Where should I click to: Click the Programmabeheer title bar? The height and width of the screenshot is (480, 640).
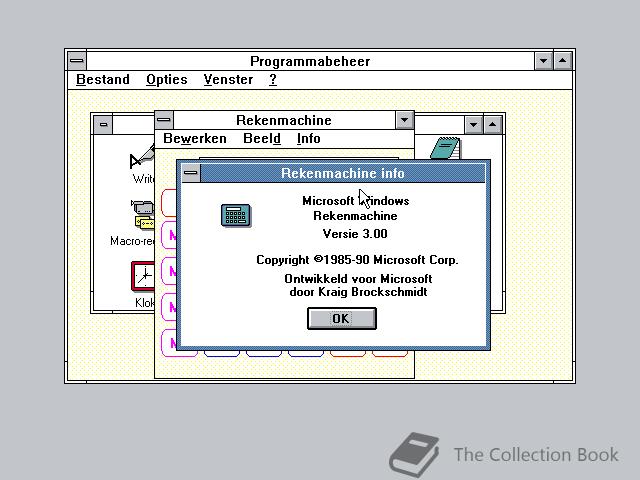[x=310, y=61]
